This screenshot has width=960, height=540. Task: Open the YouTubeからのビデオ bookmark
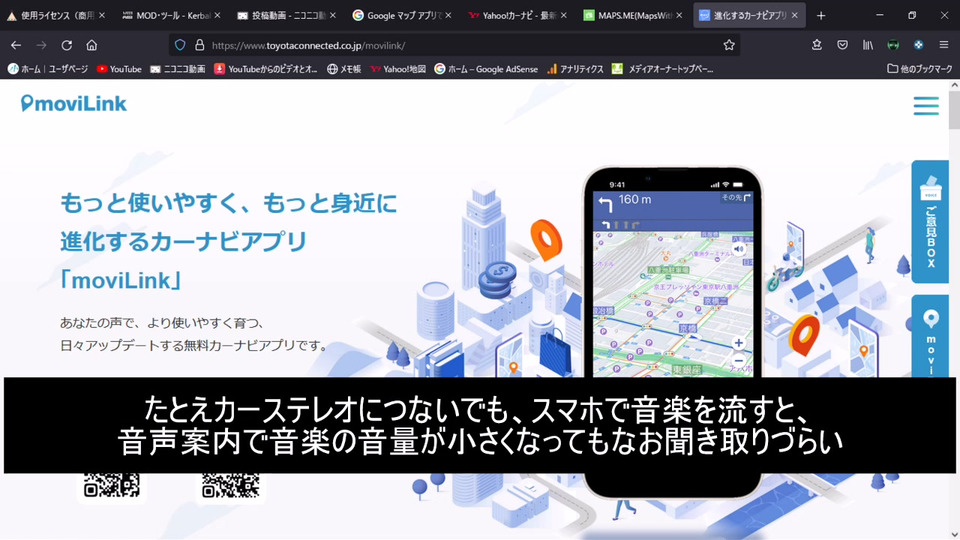click(x=266, y=69)
